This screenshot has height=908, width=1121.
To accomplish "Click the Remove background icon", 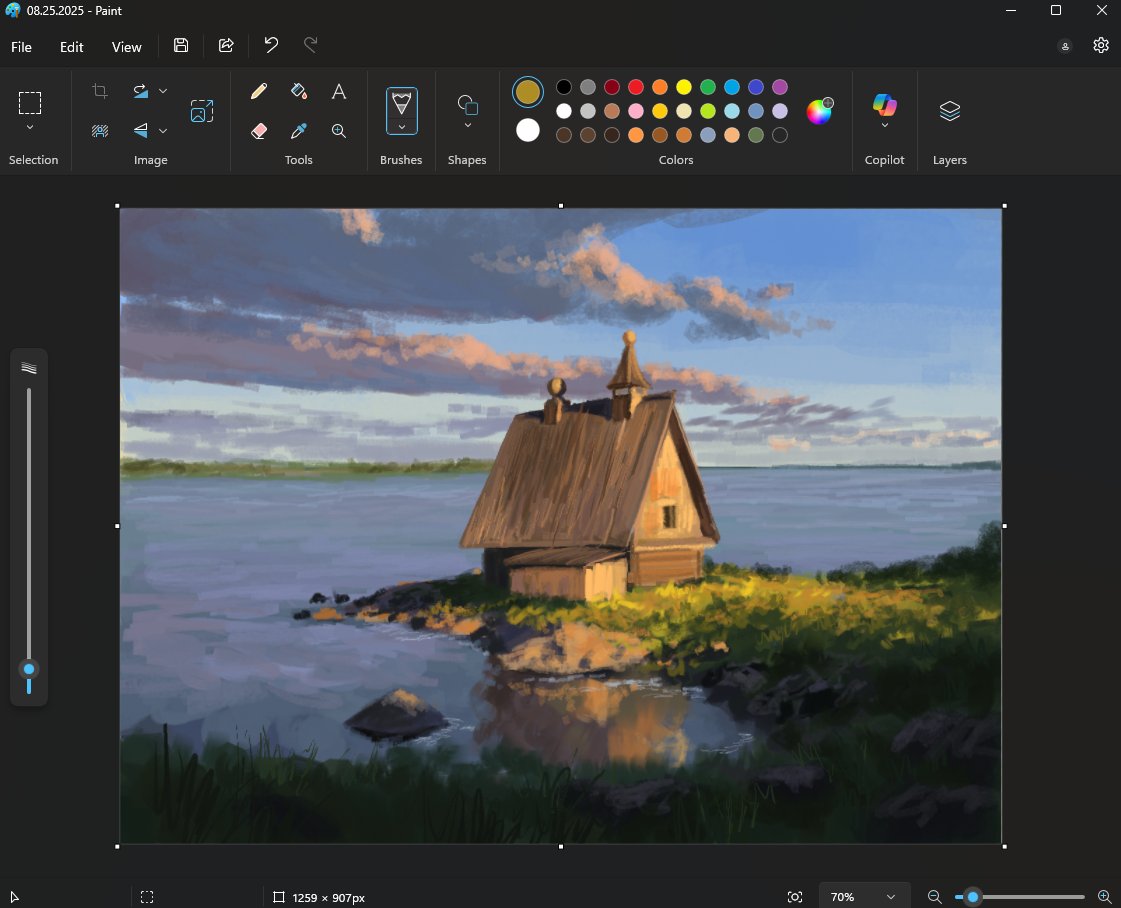I will point(100,130).
